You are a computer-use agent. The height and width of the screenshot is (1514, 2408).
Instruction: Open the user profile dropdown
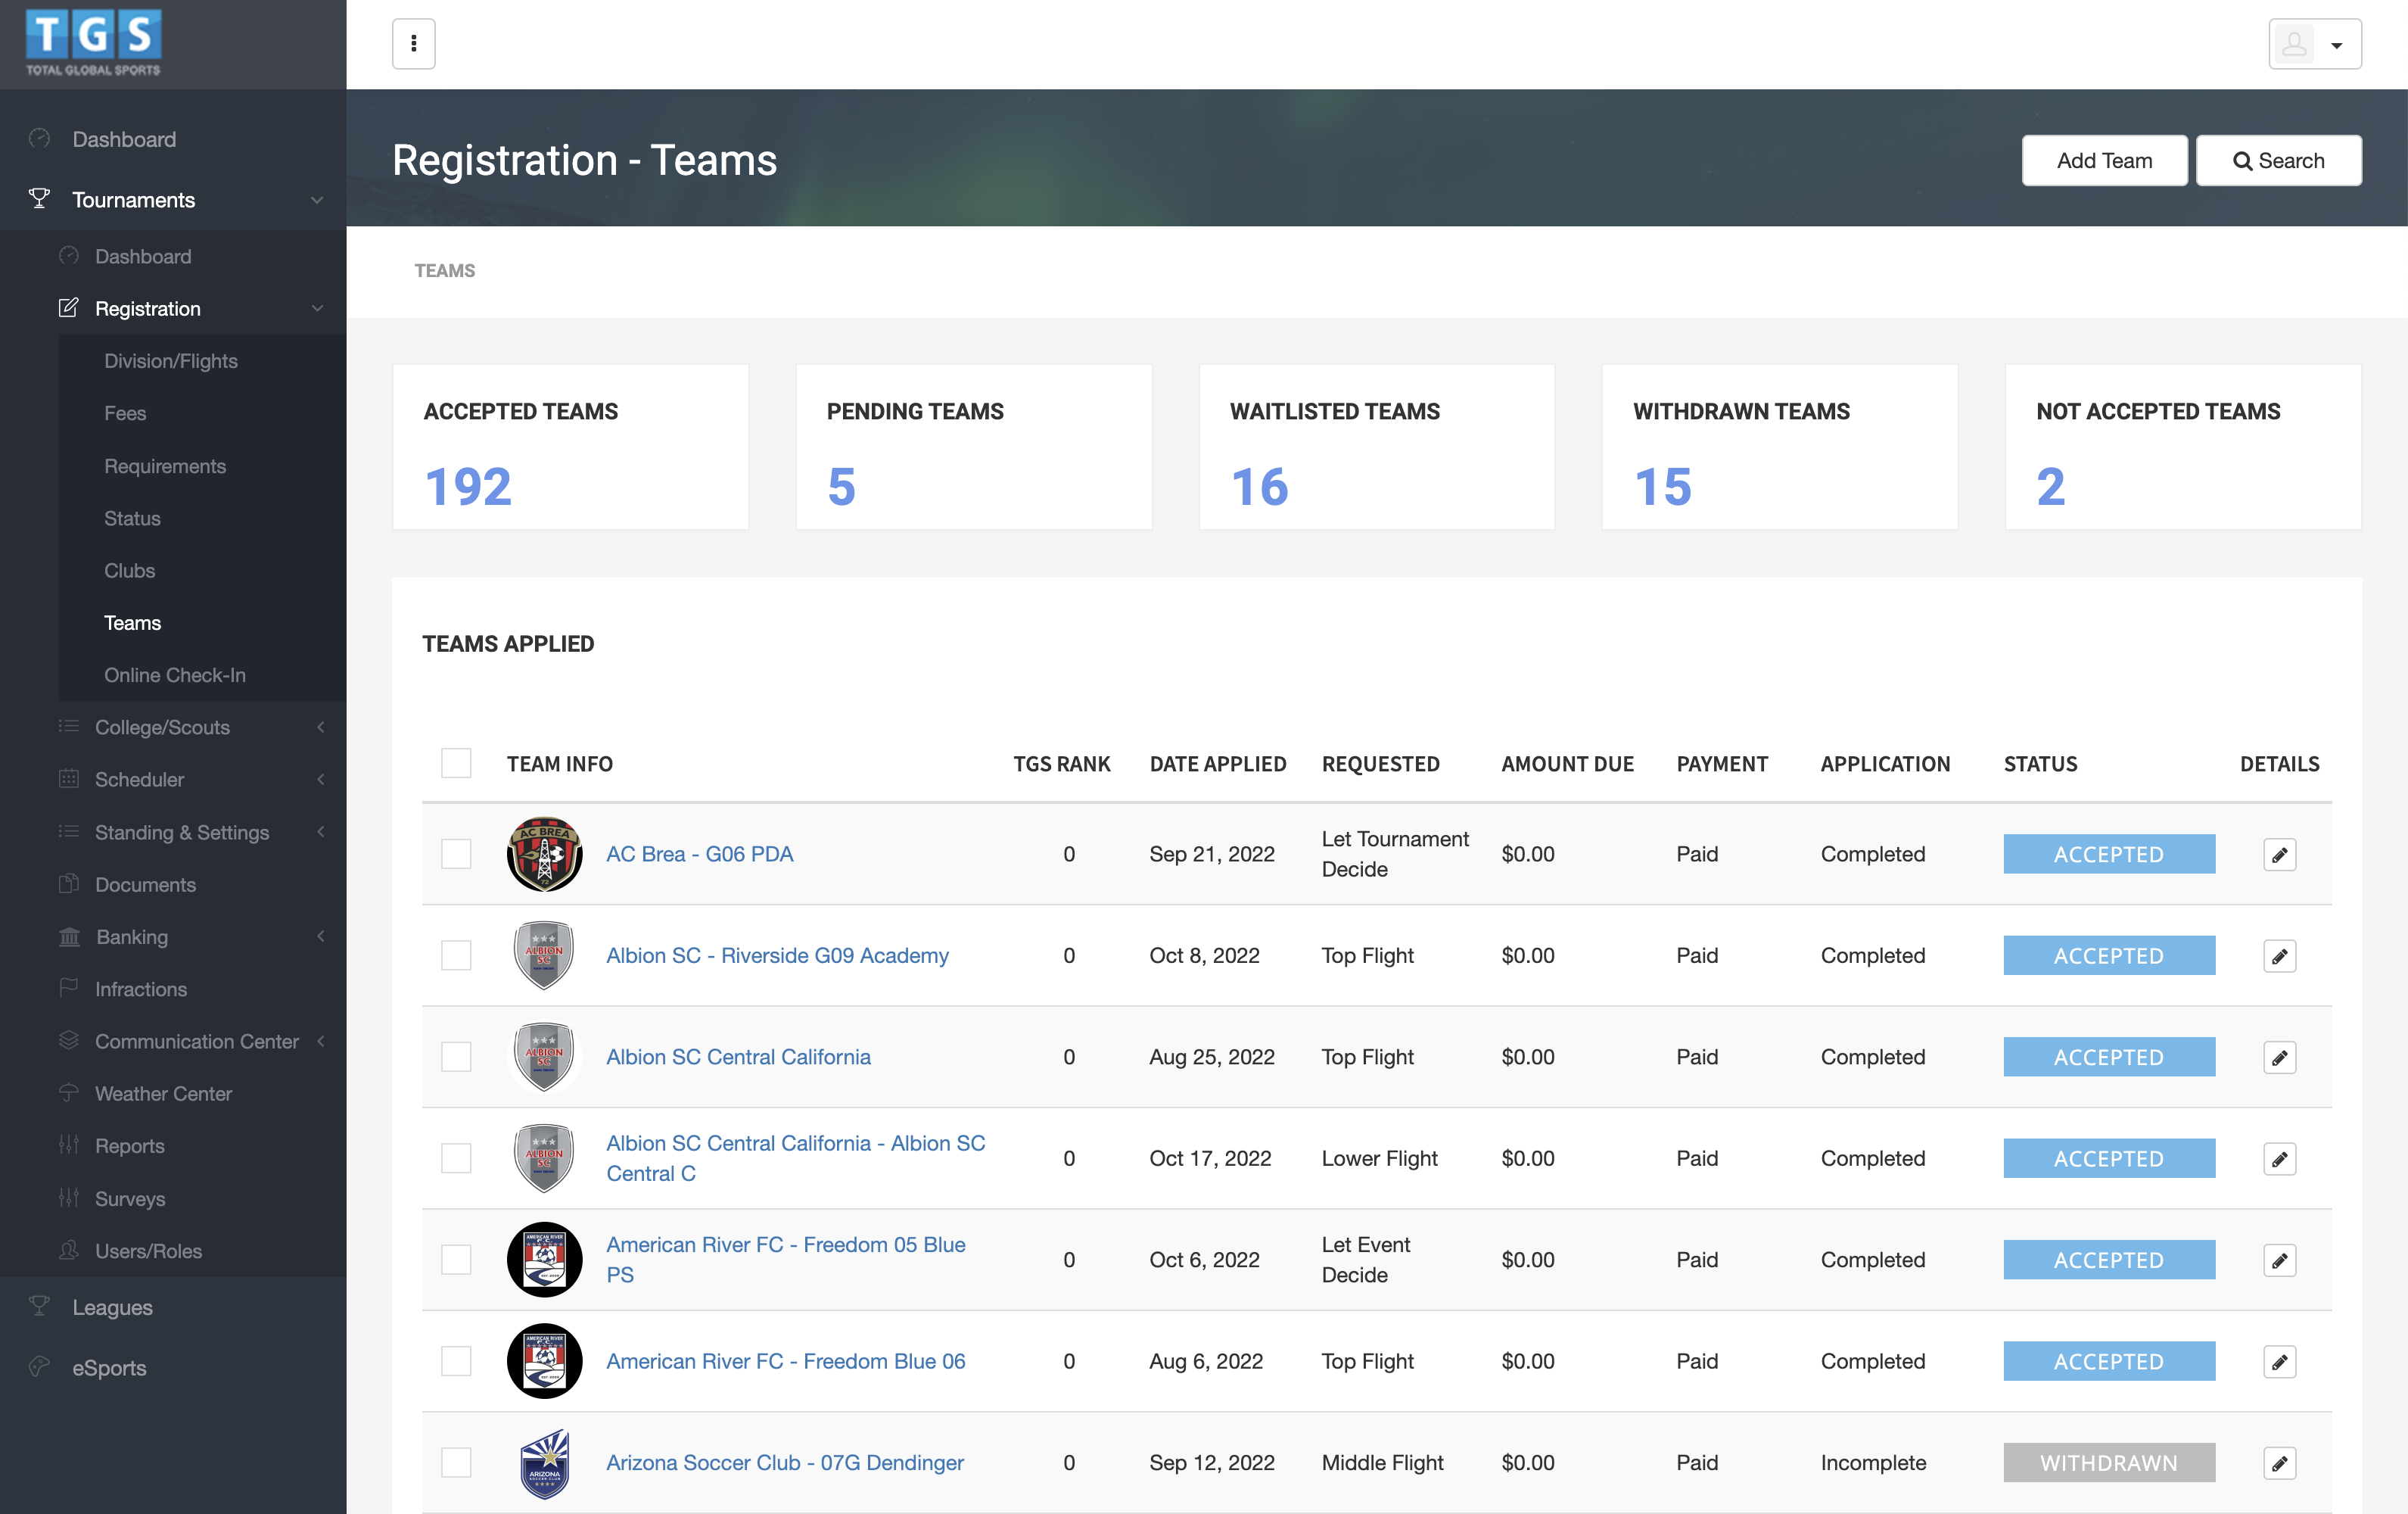tap(2314, 44)
